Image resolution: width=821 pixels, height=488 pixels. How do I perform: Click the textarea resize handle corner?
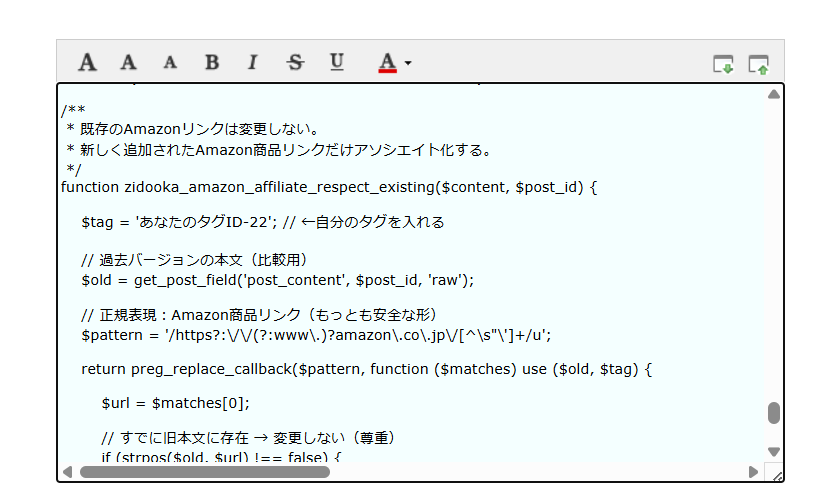tap(776, 473)
